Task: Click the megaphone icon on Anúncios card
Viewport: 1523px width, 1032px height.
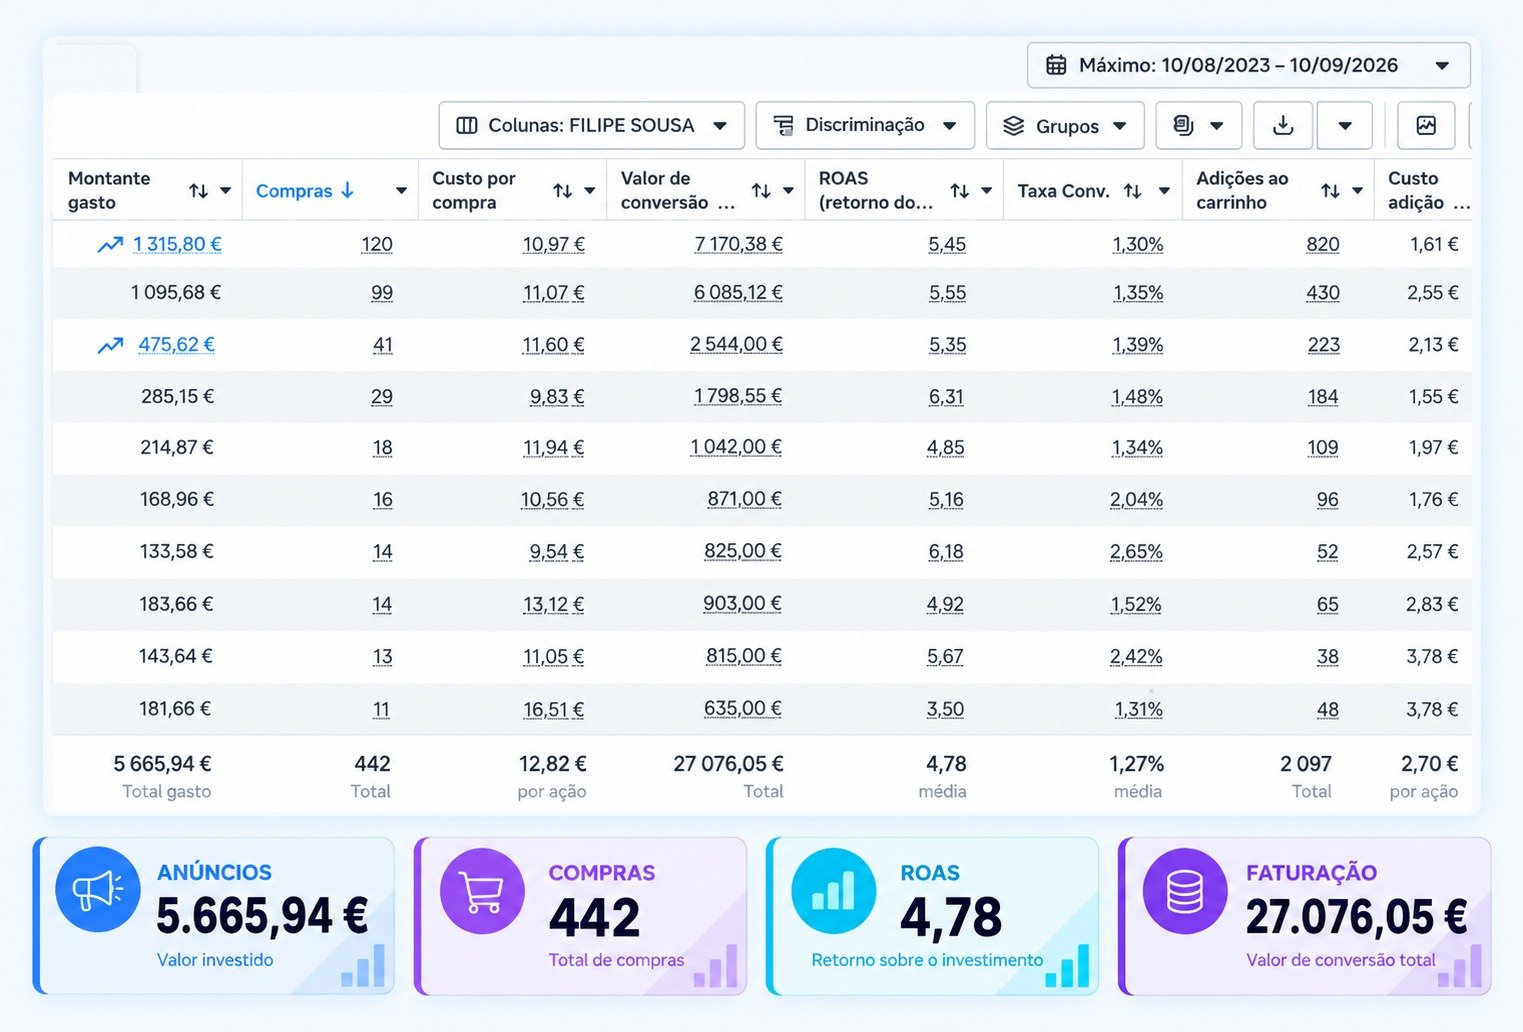Action: [x=97, y=889]
